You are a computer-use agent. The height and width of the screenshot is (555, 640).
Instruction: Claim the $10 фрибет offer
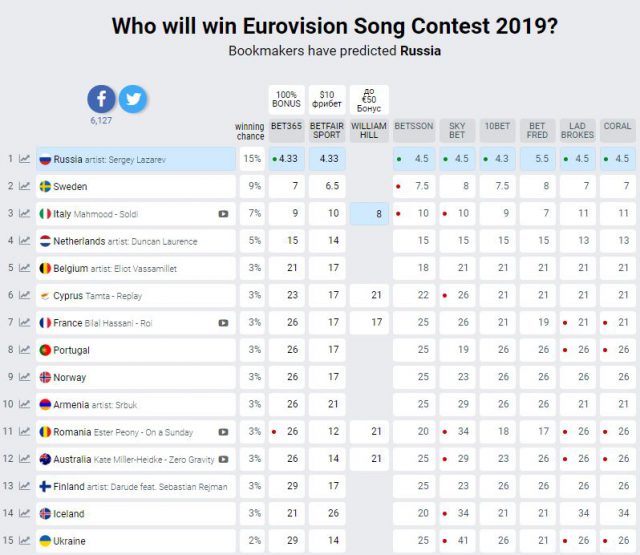pos(327,99)
